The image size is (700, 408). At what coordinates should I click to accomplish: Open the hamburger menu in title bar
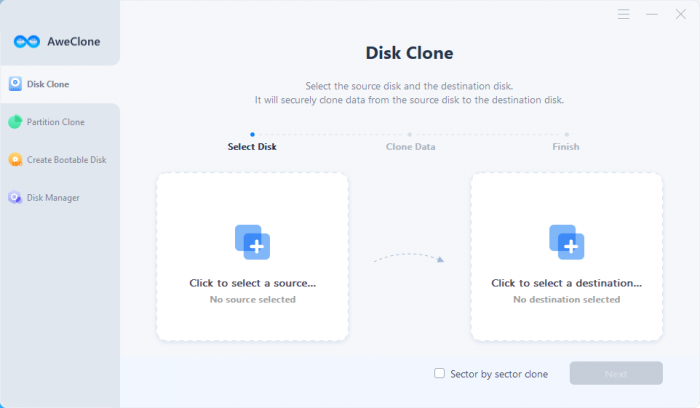(624, 14)
